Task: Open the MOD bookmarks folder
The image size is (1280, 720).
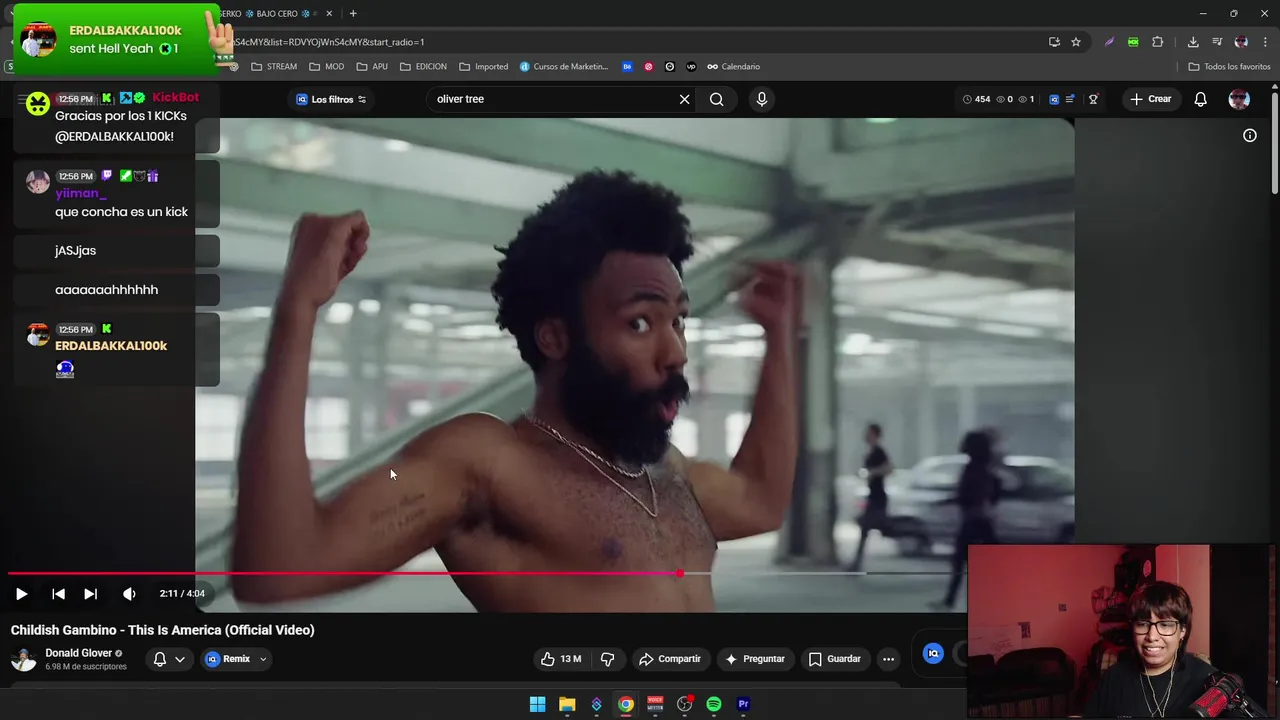Action: [327, 67]
